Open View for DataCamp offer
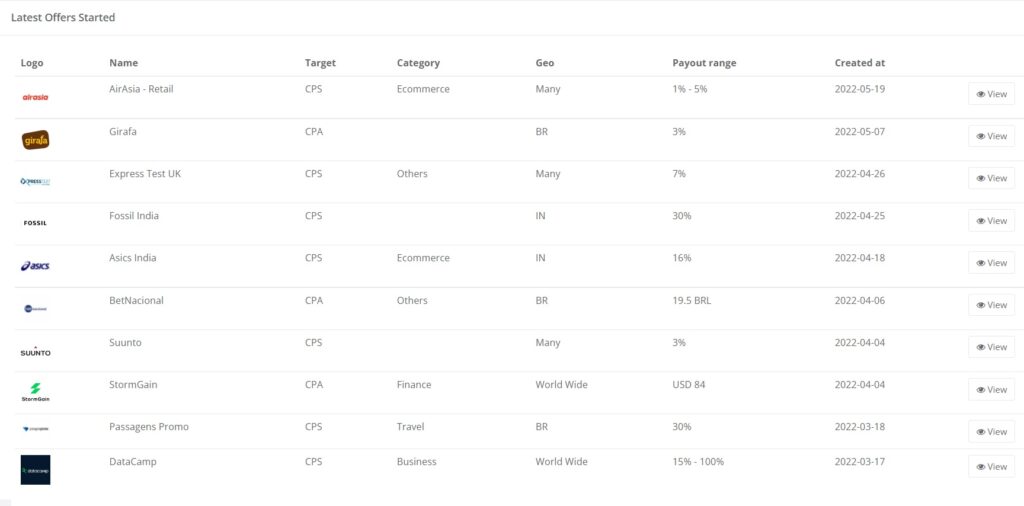 click(991, 467)
